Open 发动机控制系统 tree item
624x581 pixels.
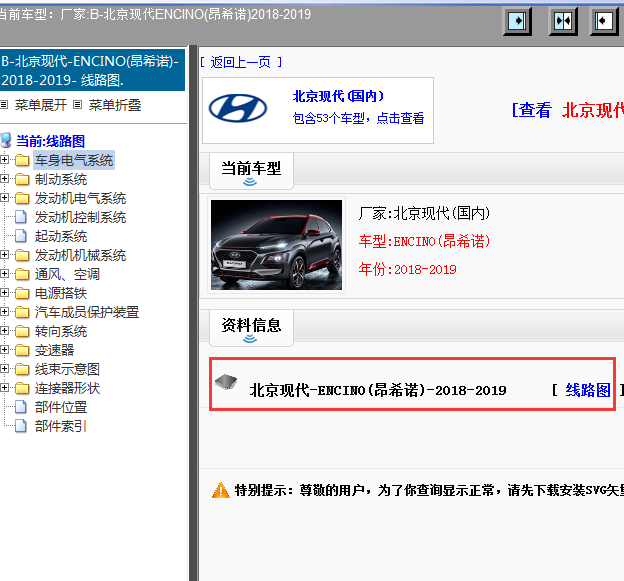click(x=80, y=217)
